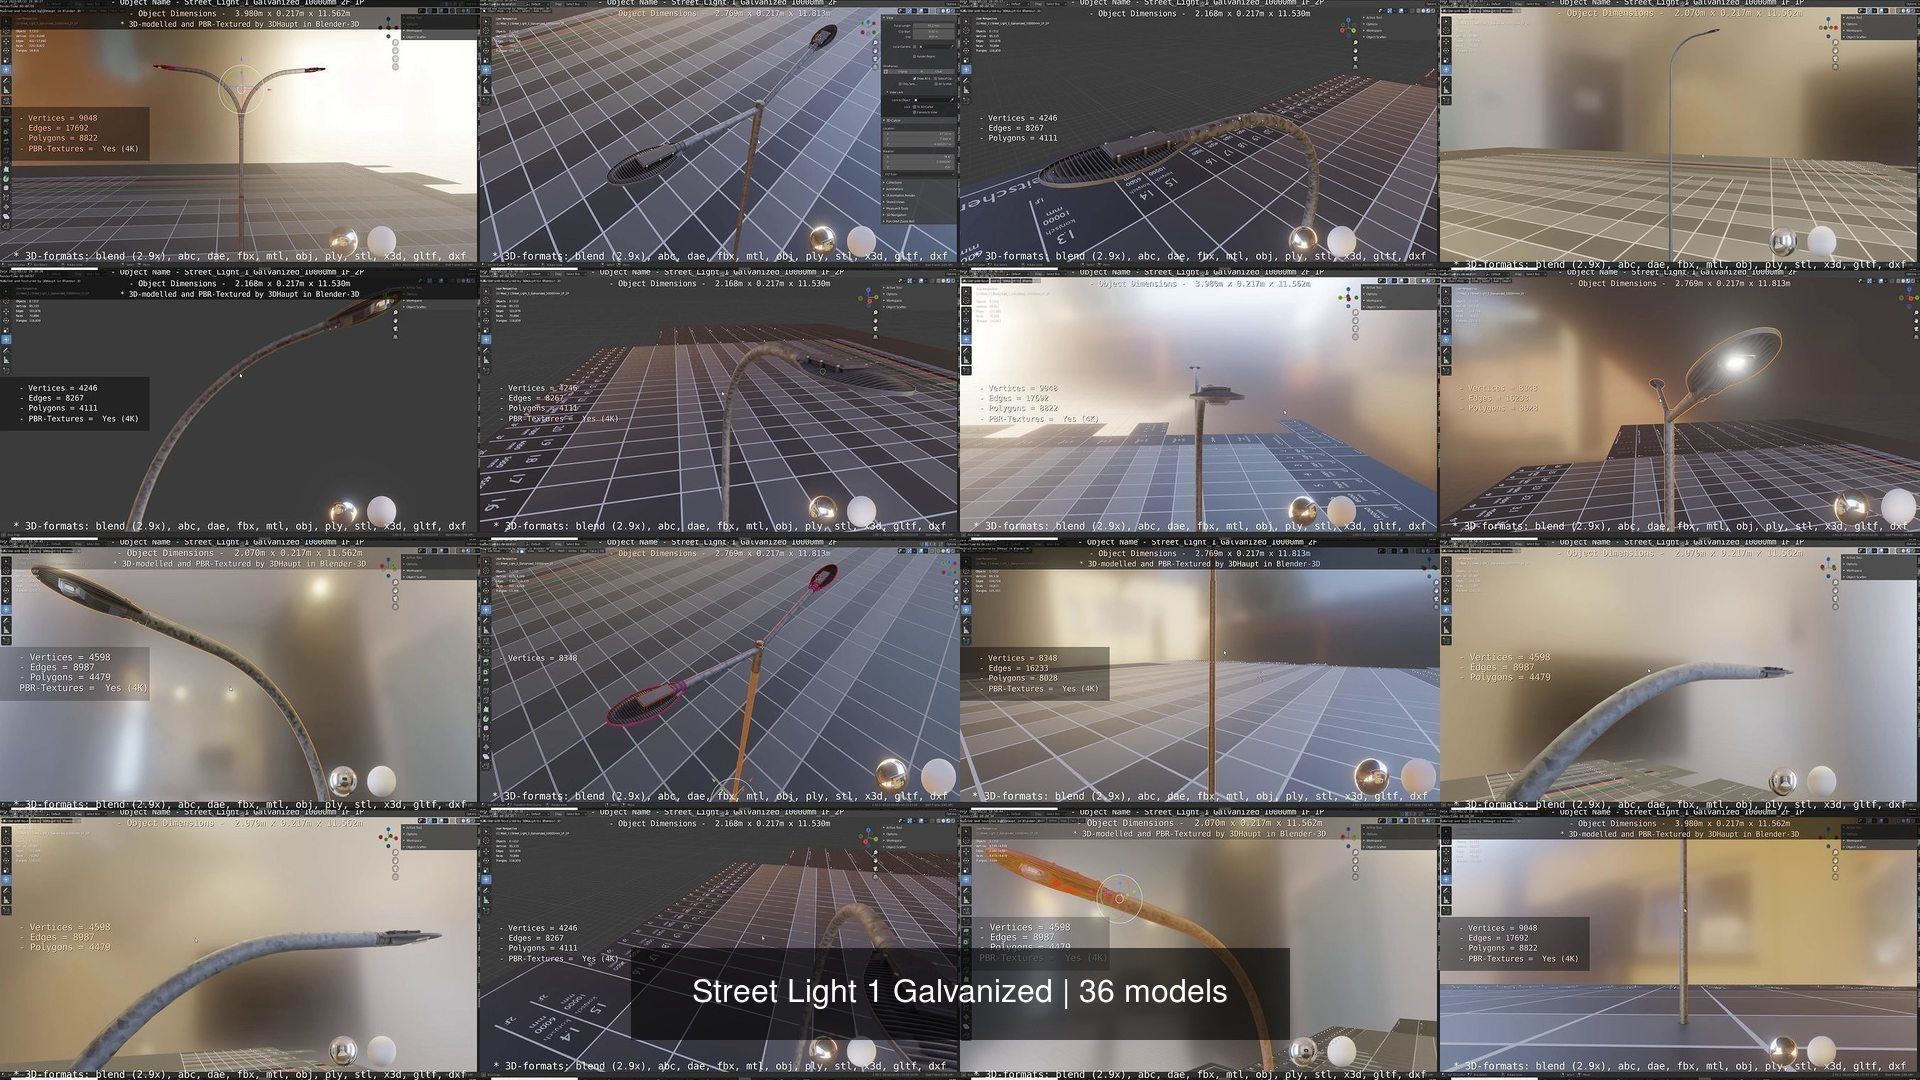The height and width of the screenshot is (1080, 1920).
Task: Click the 3D Cursor Location X field
Action: (918, 133)
